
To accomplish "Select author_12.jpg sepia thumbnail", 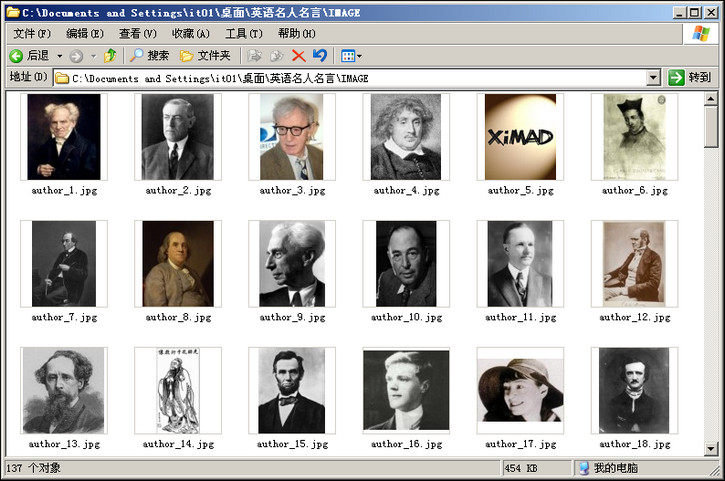I will coord(634,264).
